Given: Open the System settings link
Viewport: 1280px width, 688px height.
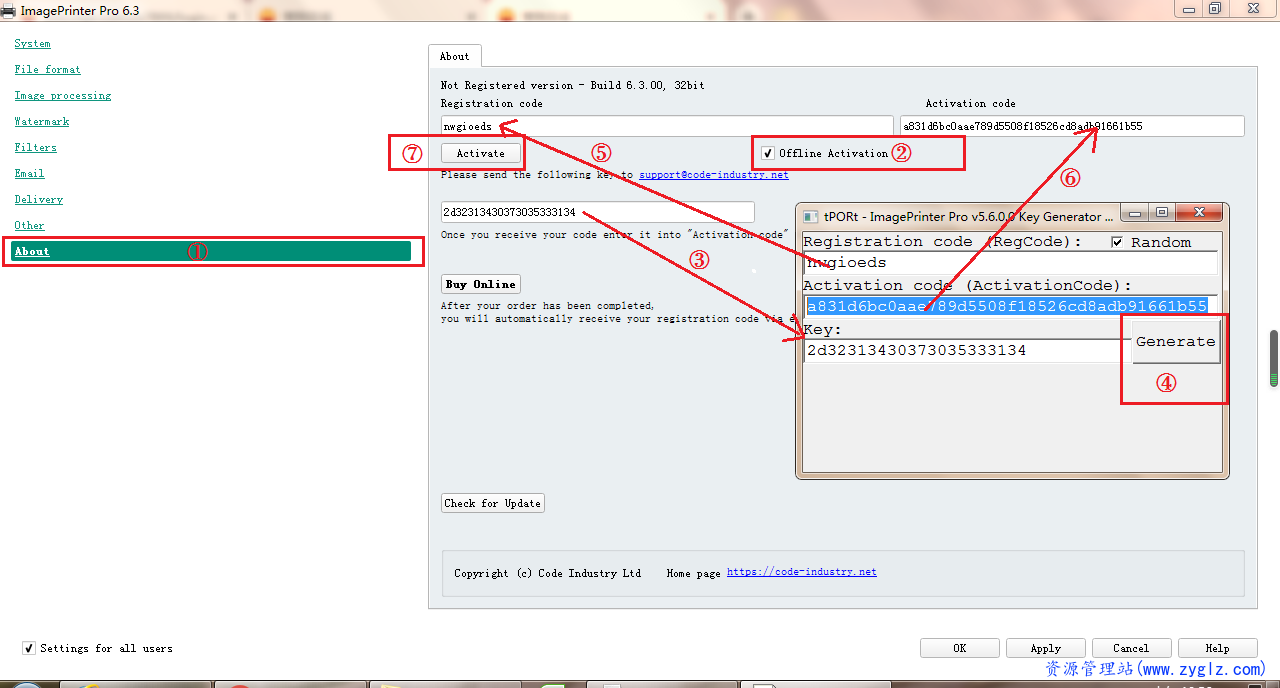Looking at the screenshot, I should tap(32, 44).
